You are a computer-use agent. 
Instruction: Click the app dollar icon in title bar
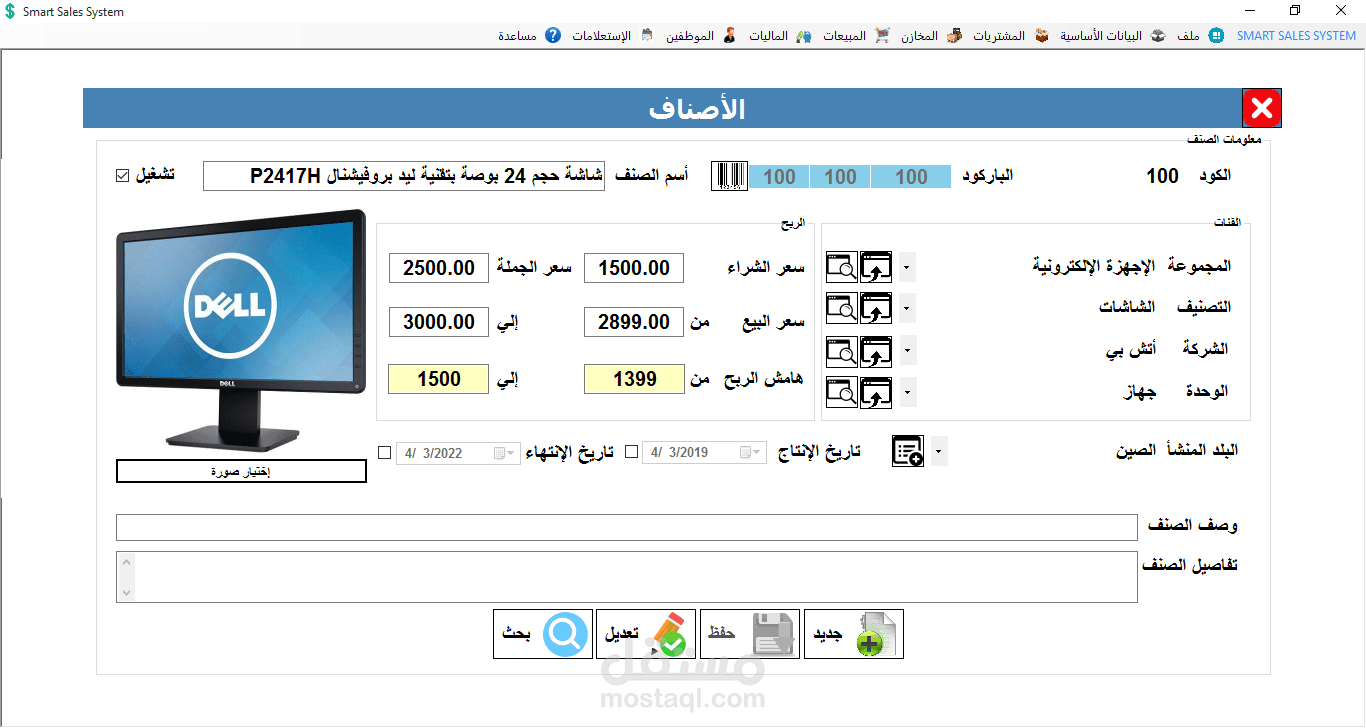10,11
